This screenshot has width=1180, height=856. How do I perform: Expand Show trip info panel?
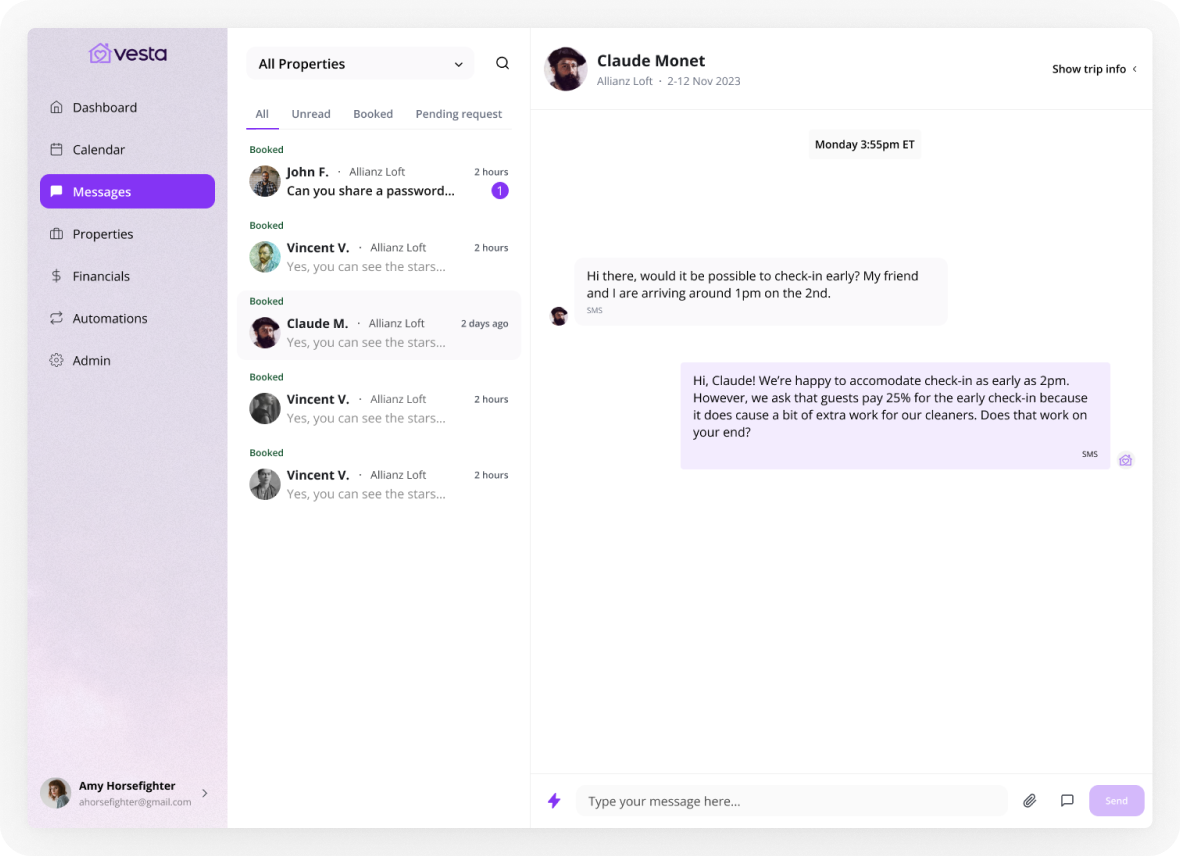[x=1094, y=69]
